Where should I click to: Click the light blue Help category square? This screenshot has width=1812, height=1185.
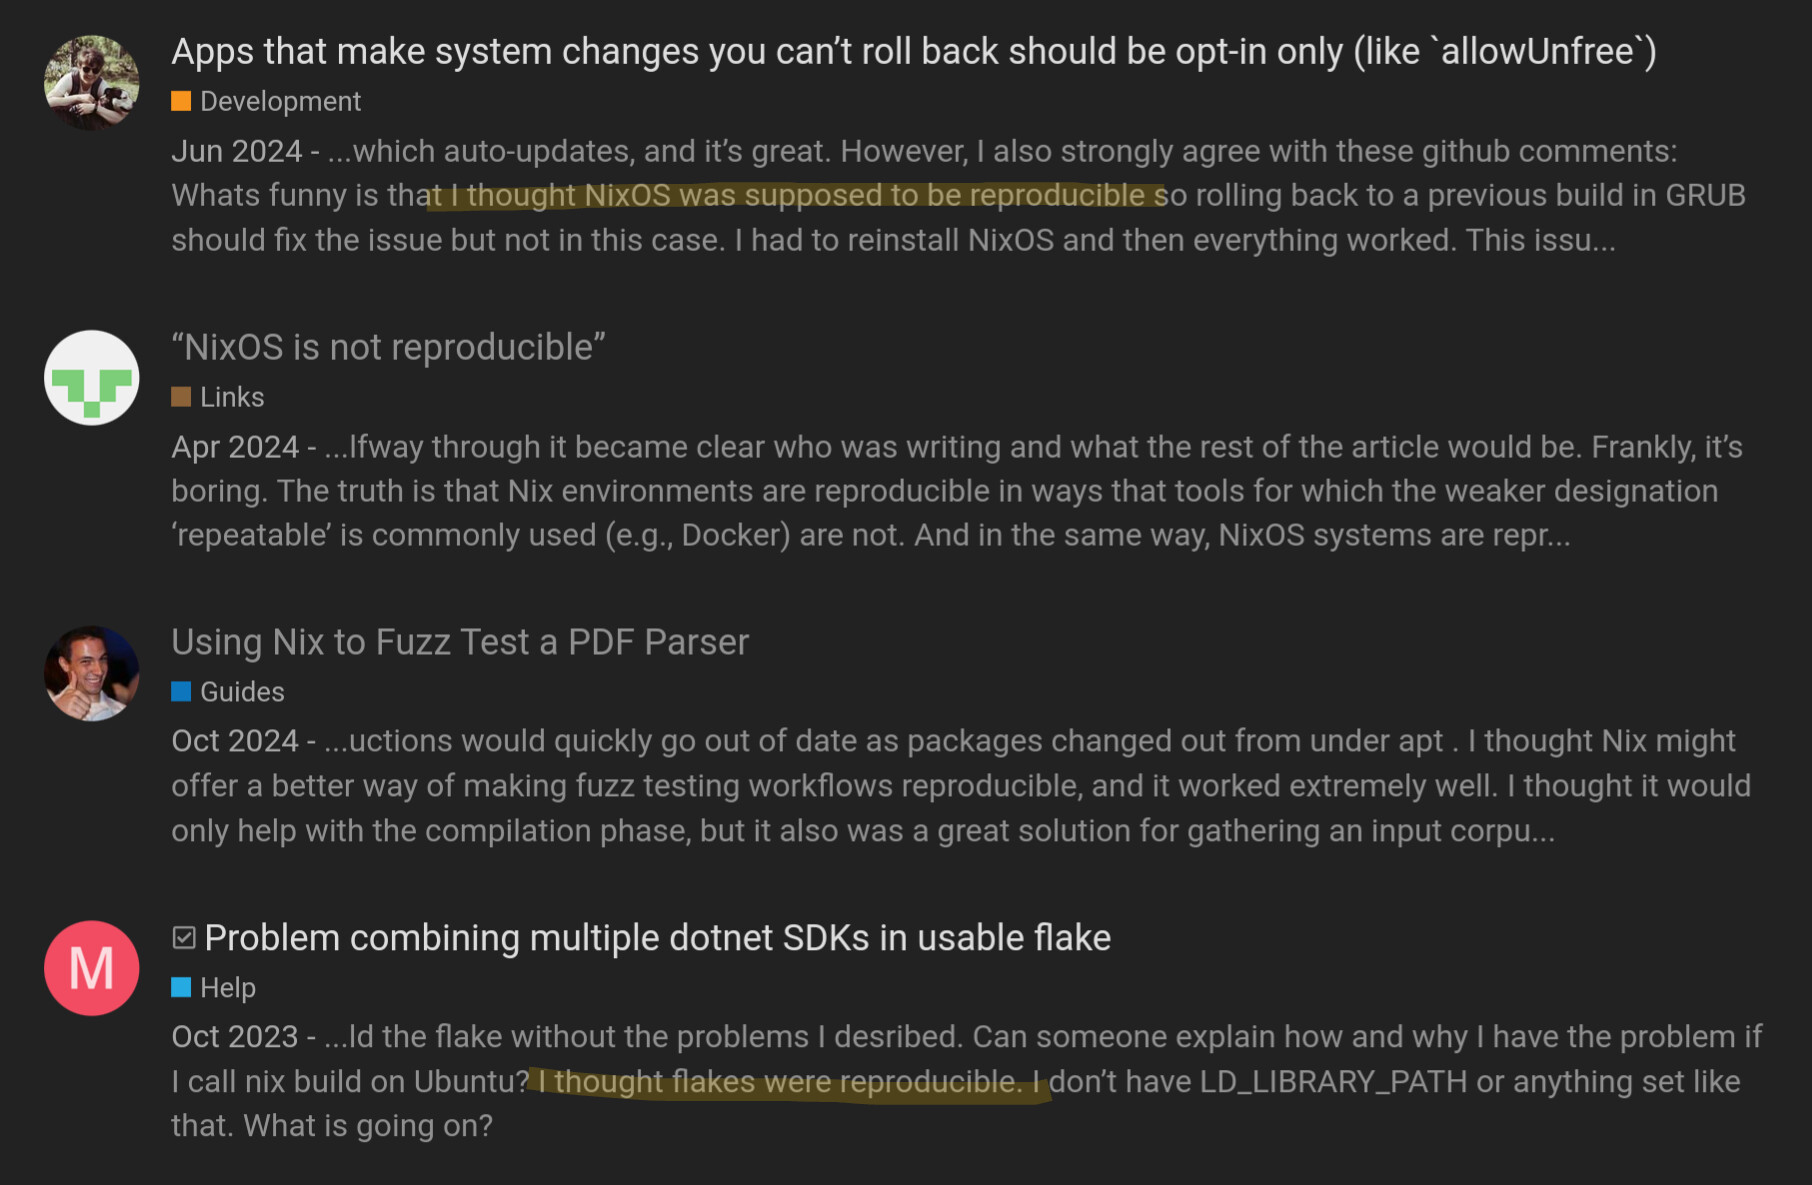(181, 987)
